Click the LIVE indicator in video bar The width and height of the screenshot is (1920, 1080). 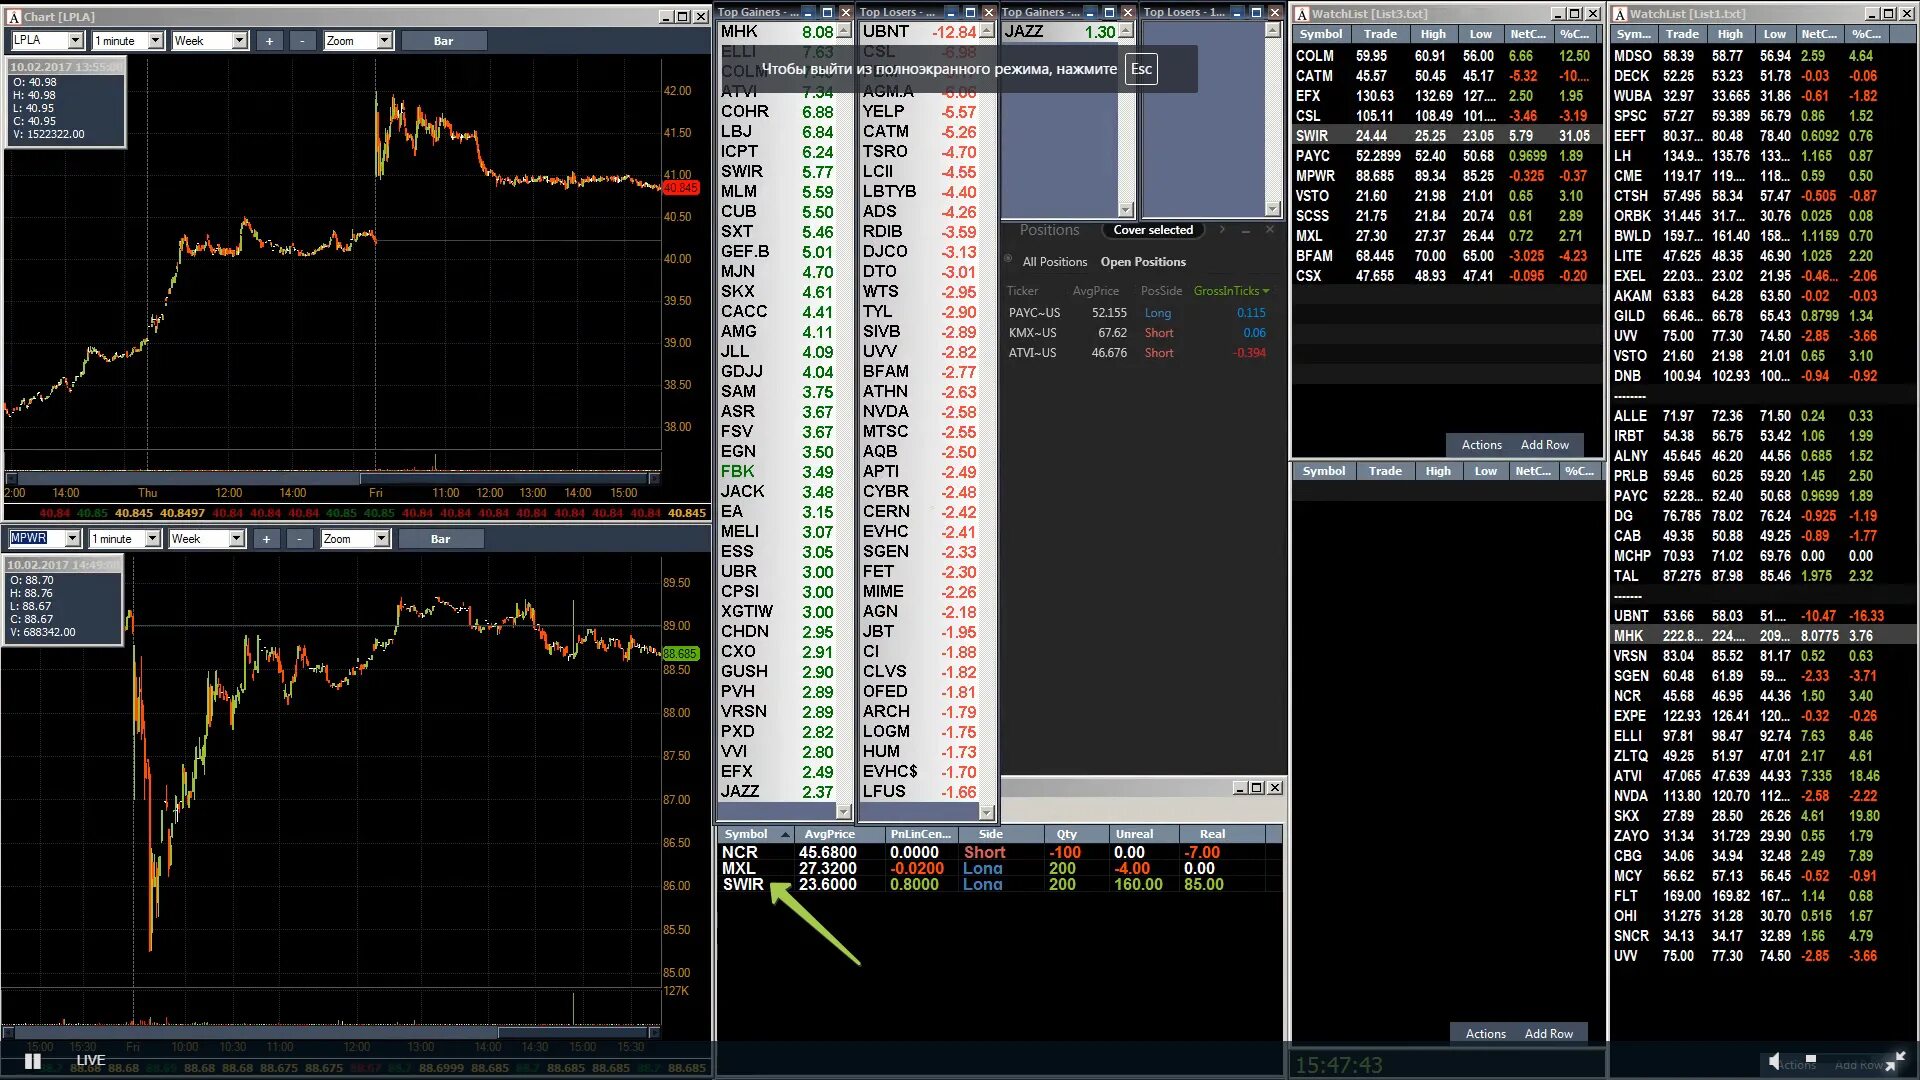90,1061
